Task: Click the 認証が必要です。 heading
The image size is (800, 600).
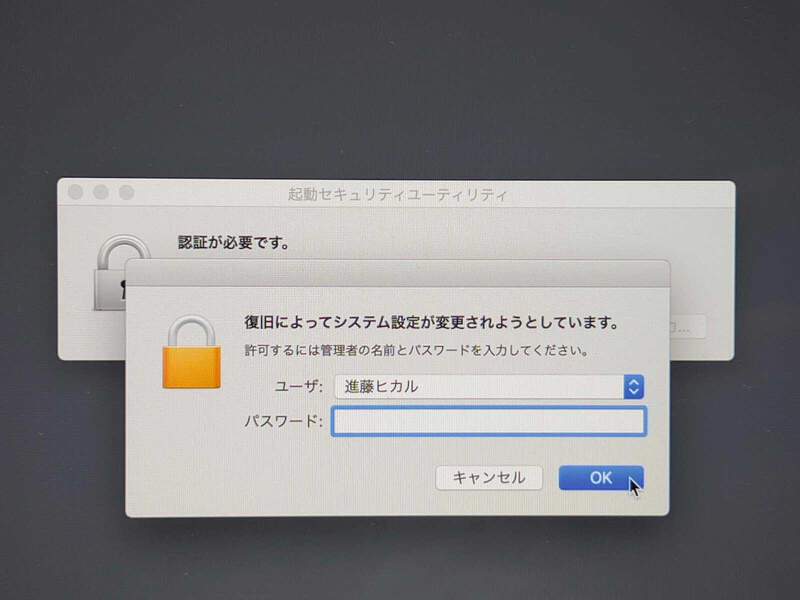Action: point(234,242)
